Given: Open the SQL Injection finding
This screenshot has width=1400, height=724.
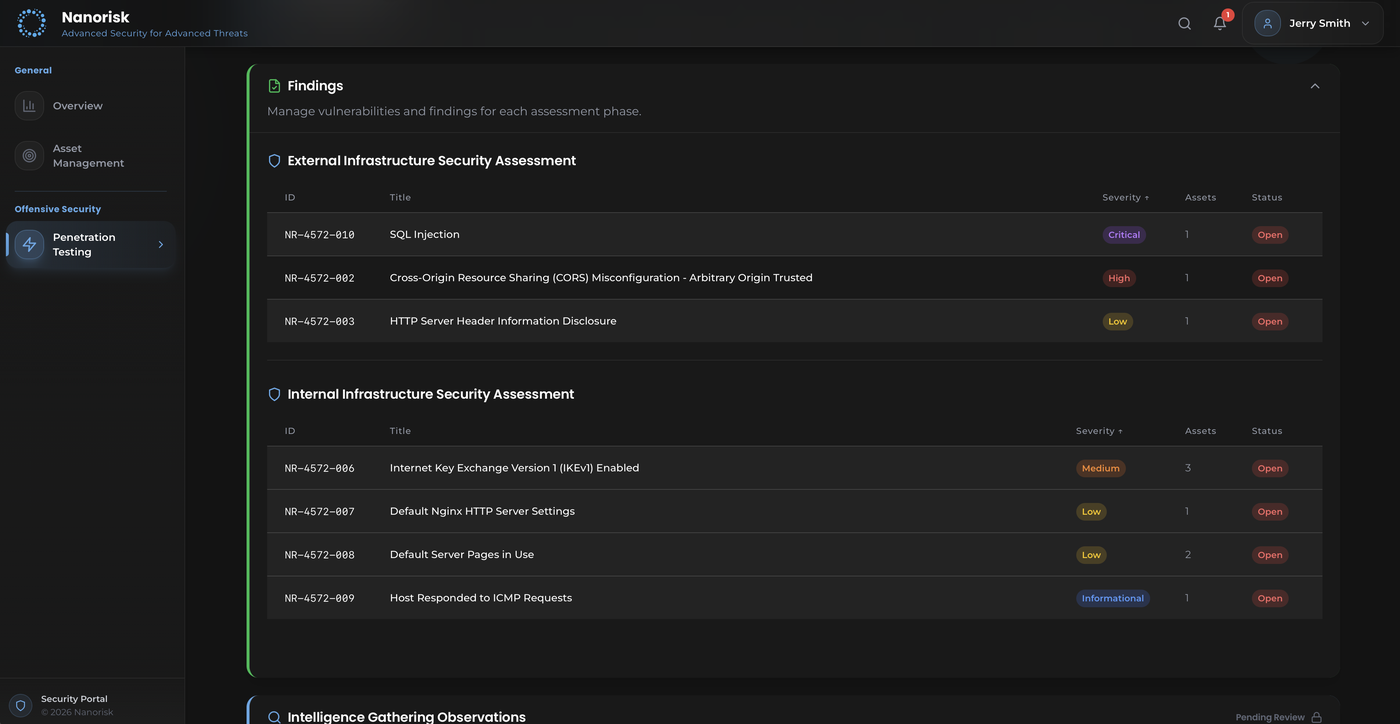Looking at the screenshot, I should coord(424,235).
